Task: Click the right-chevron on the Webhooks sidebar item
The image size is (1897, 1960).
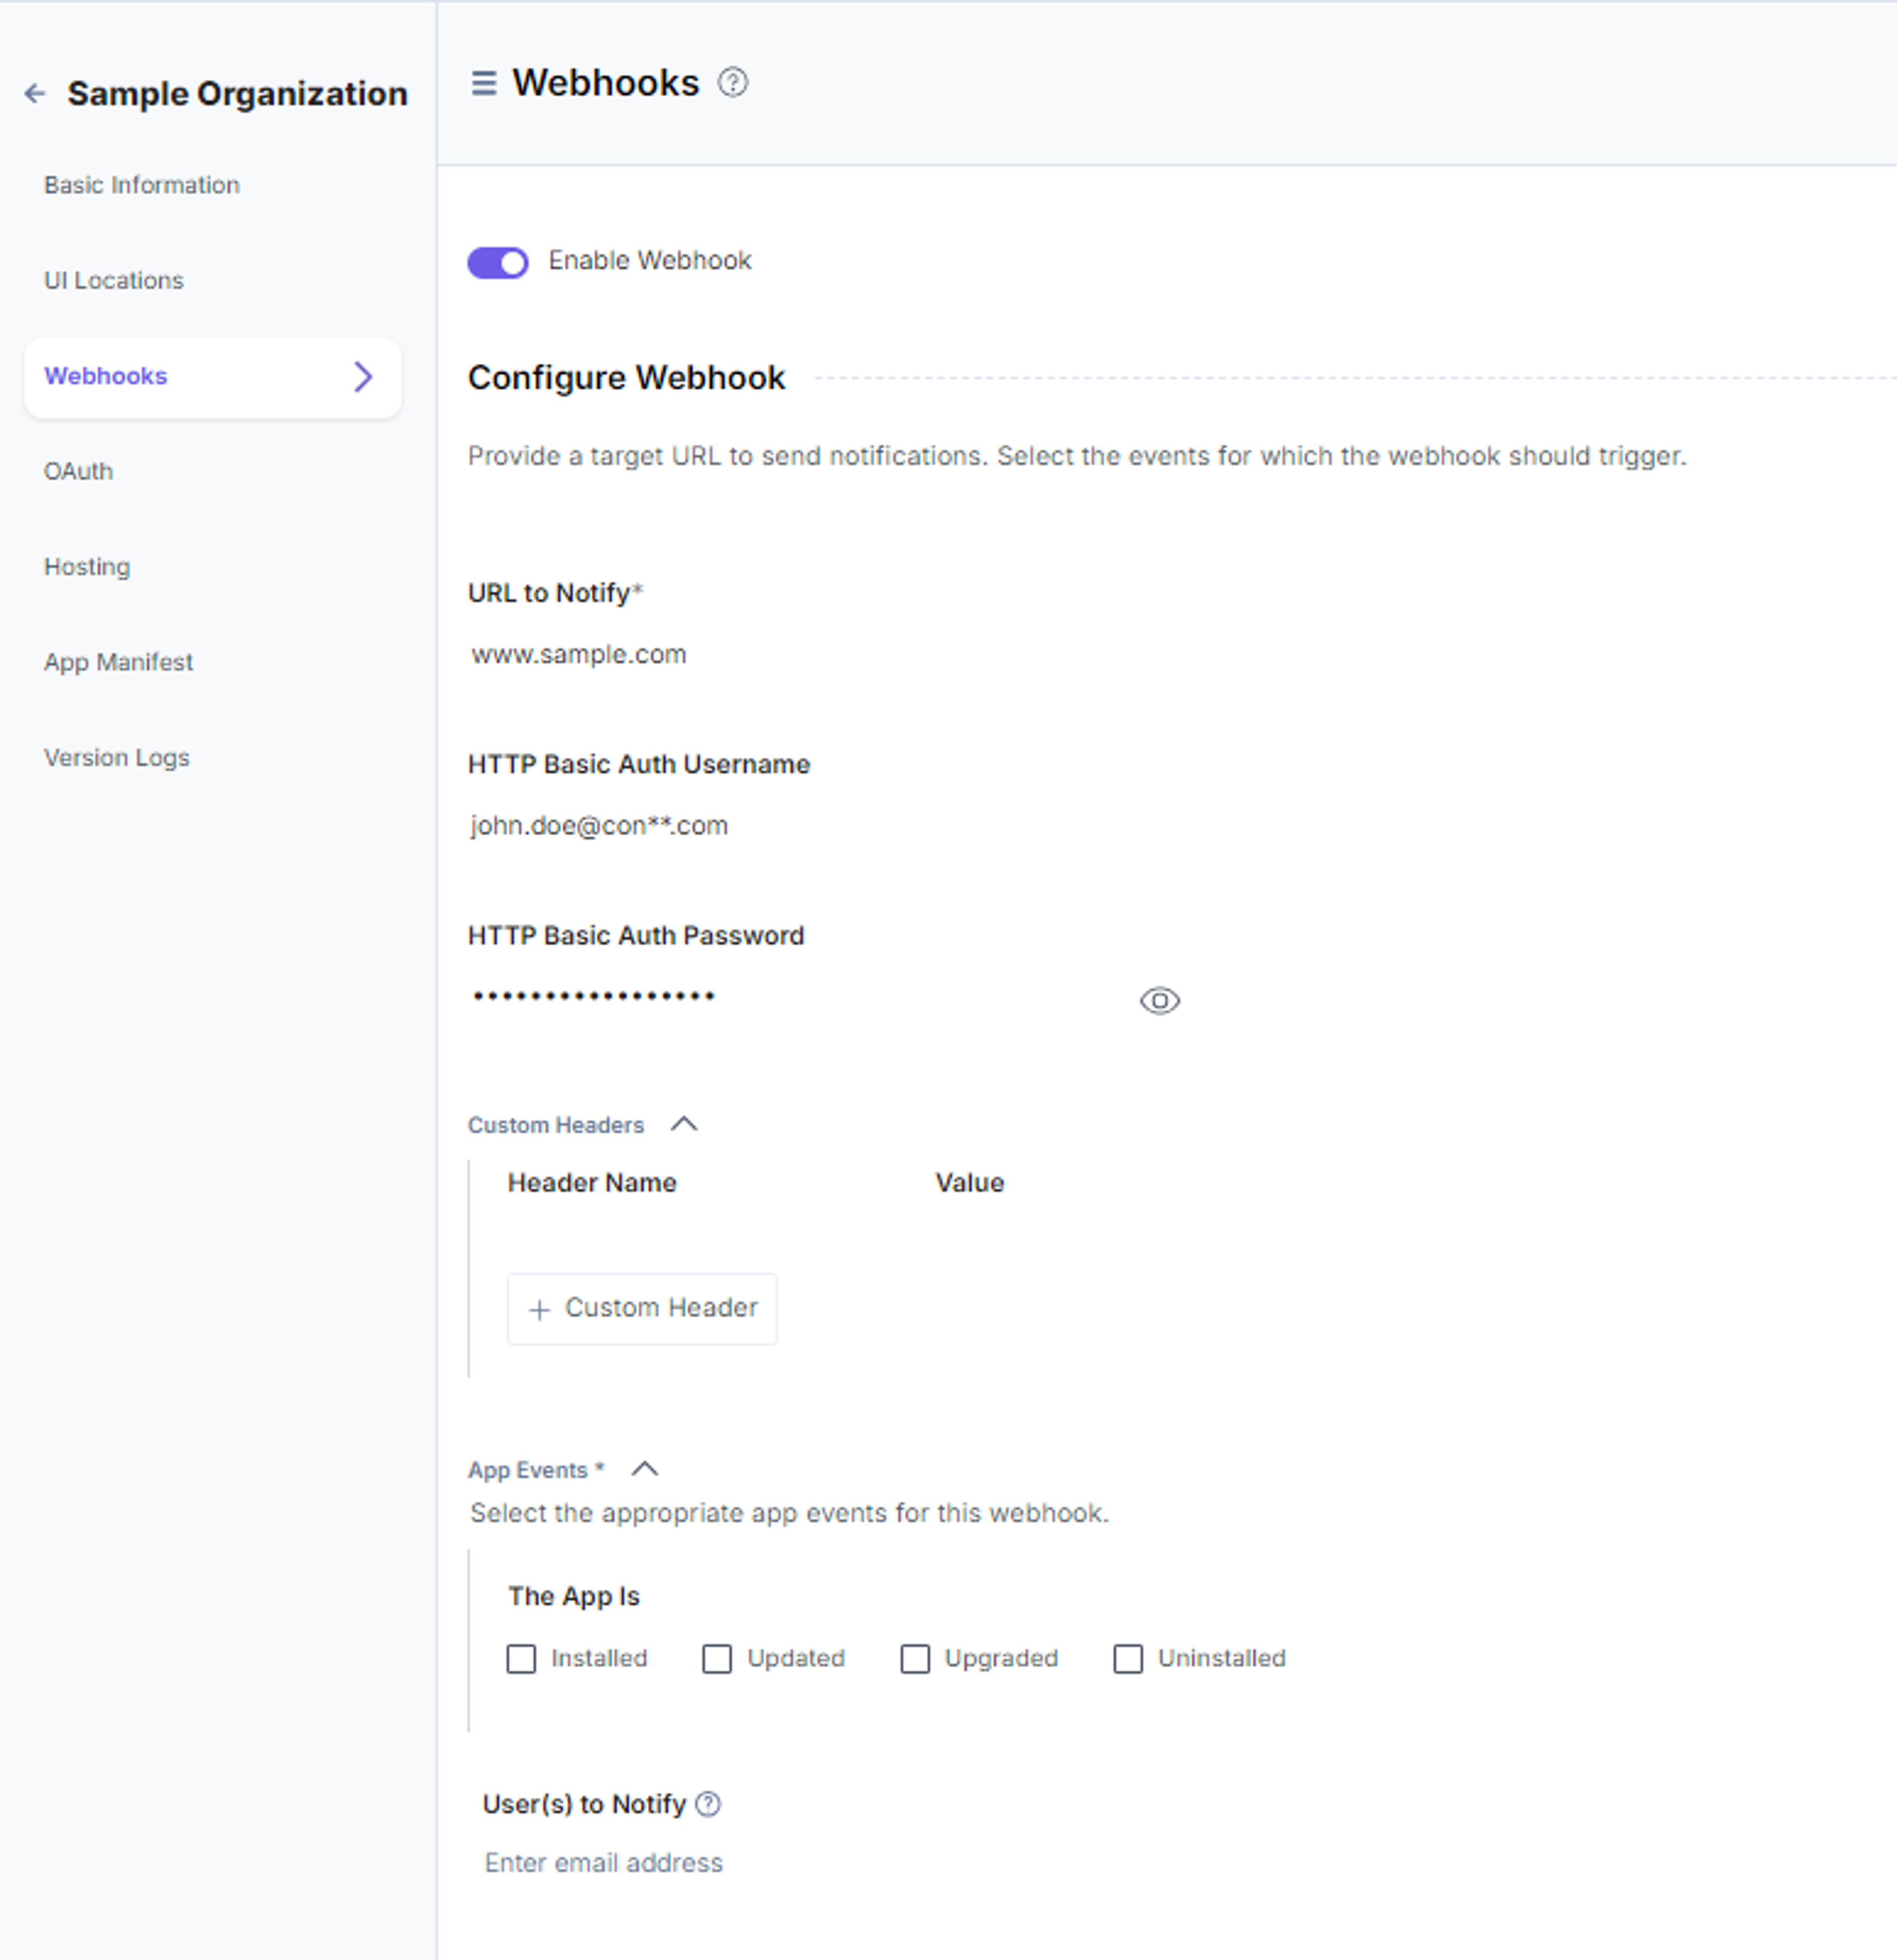Action: click(x=364, y=377)
